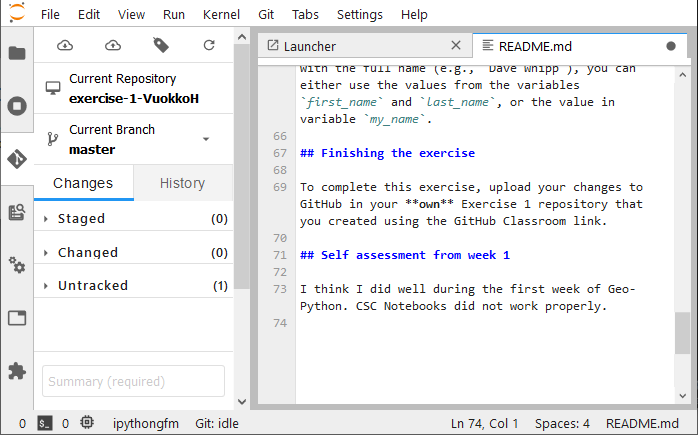The image size is (698, 435).
Task: Click the Untracked count (1)
Action: point(220,286)
